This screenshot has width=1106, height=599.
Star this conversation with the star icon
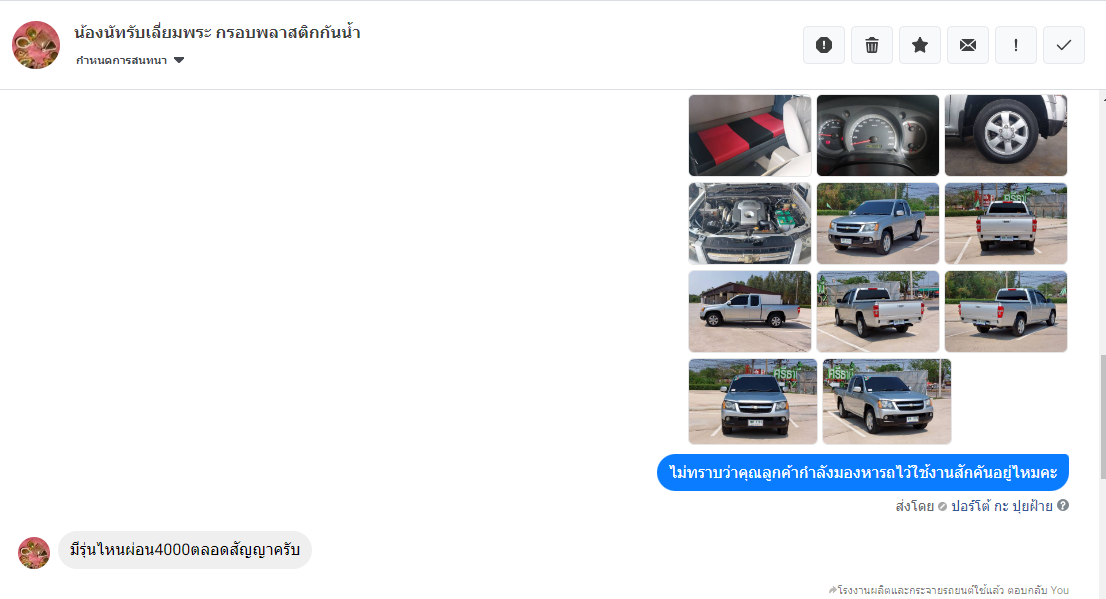click(x=920, y=45)
